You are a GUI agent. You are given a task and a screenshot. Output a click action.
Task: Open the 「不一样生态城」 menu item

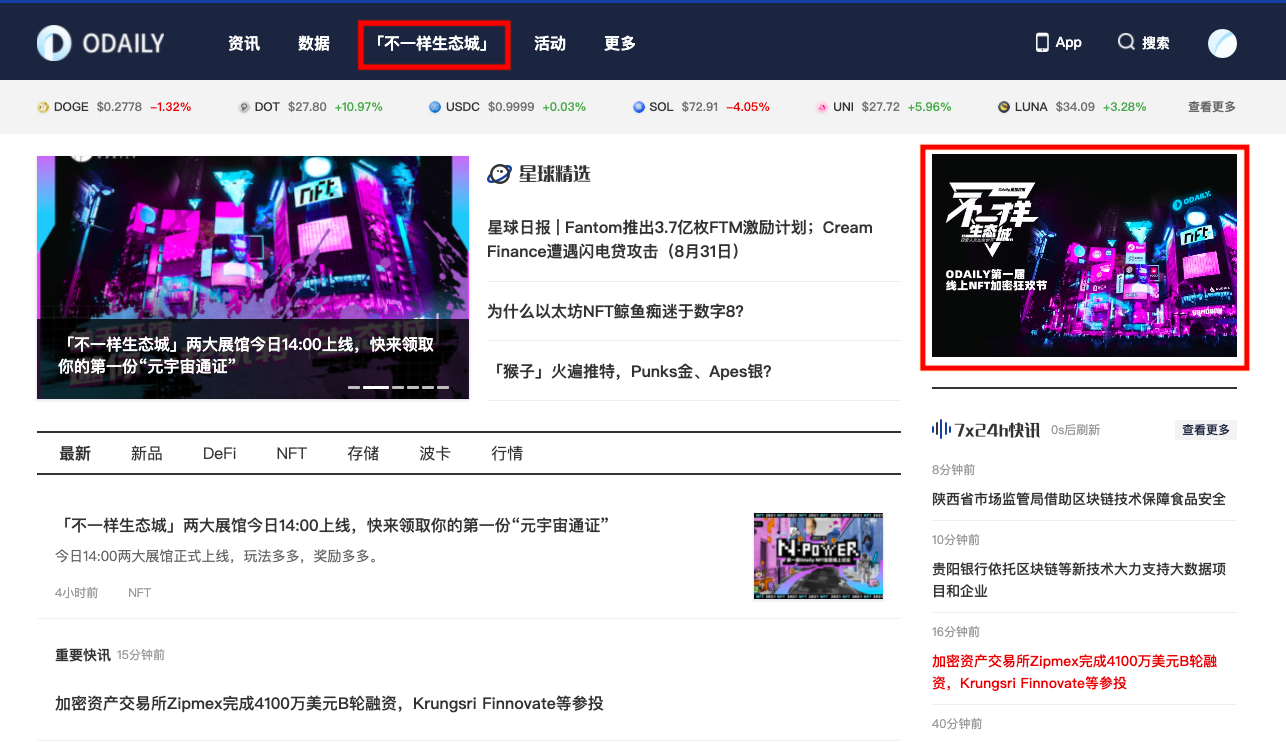[x=434, y=44]
